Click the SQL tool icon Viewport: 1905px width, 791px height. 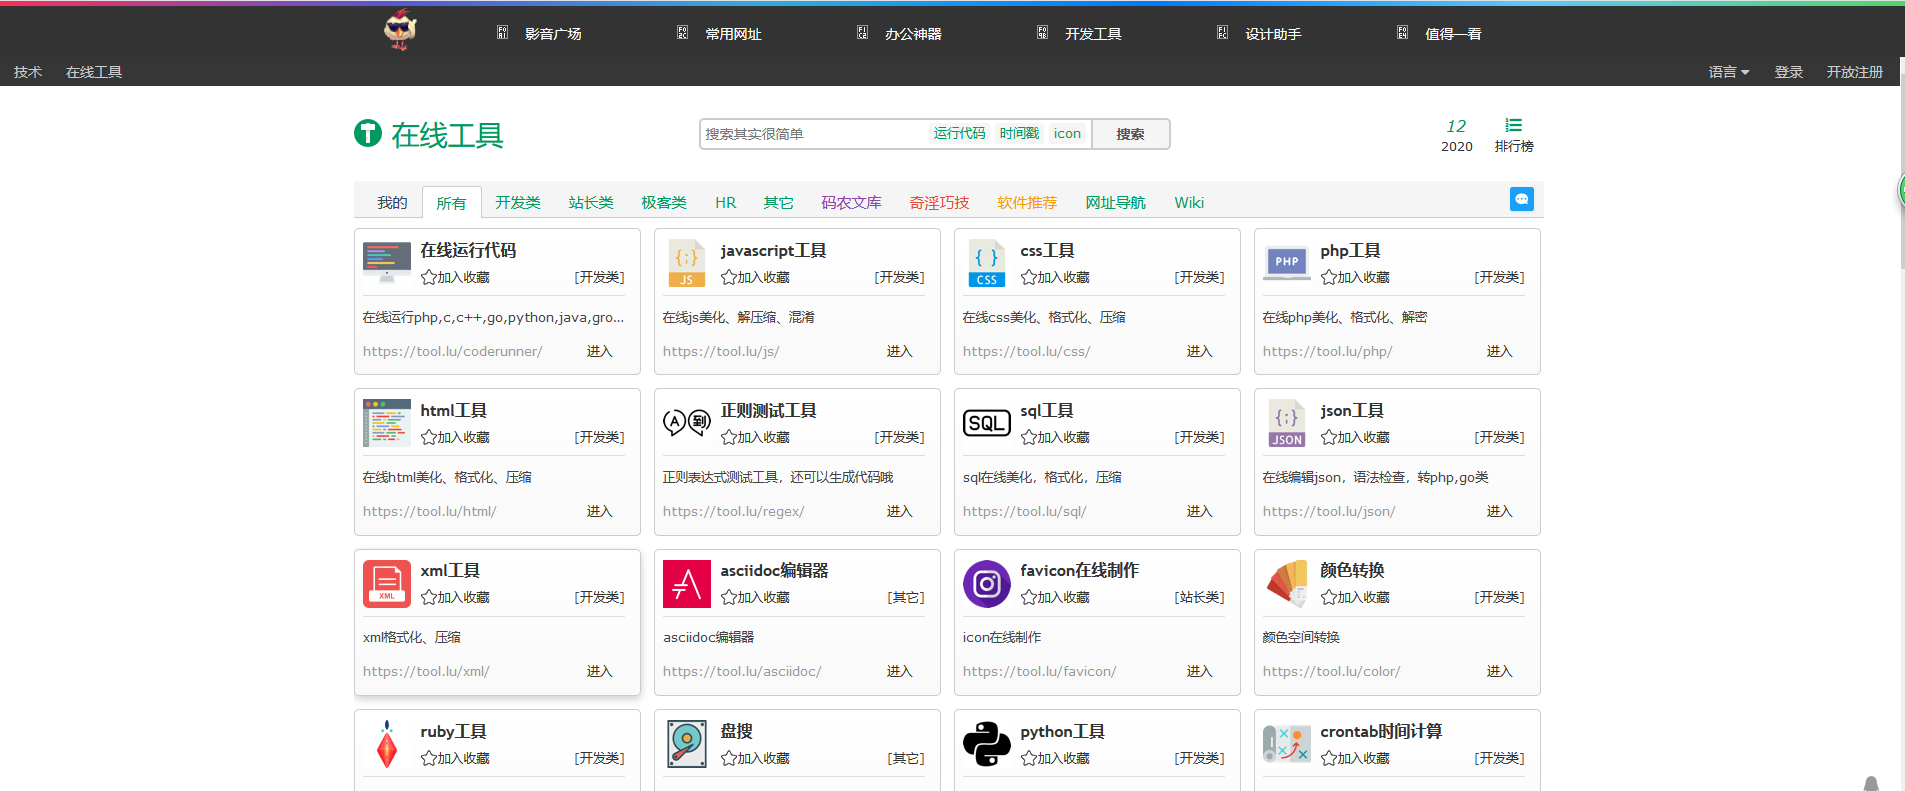pyautogui.click(x=986, y=423)
